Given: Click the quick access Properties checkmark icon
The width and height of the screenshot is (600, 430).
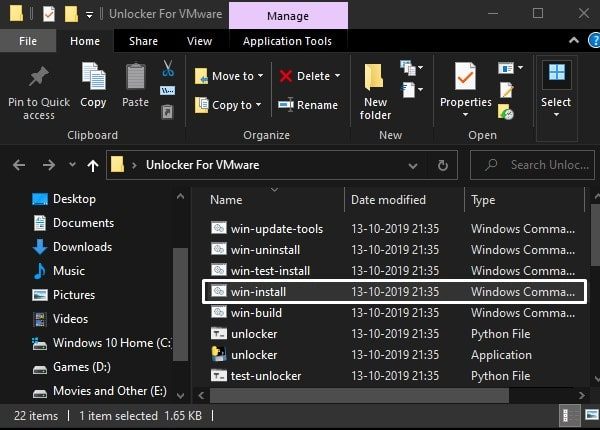Looking at the screenshot, I should [x=49, y=14].
